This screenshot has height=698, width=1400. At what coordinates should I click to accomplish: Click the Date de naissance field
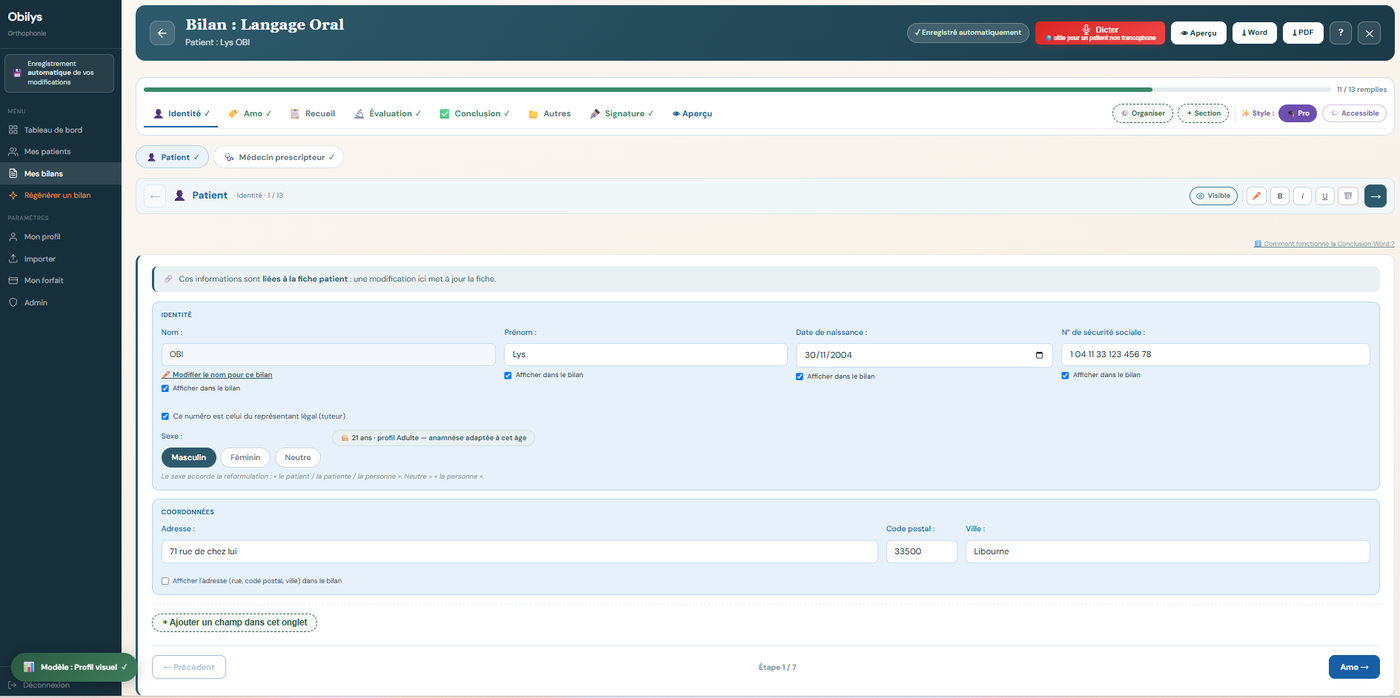924,355
